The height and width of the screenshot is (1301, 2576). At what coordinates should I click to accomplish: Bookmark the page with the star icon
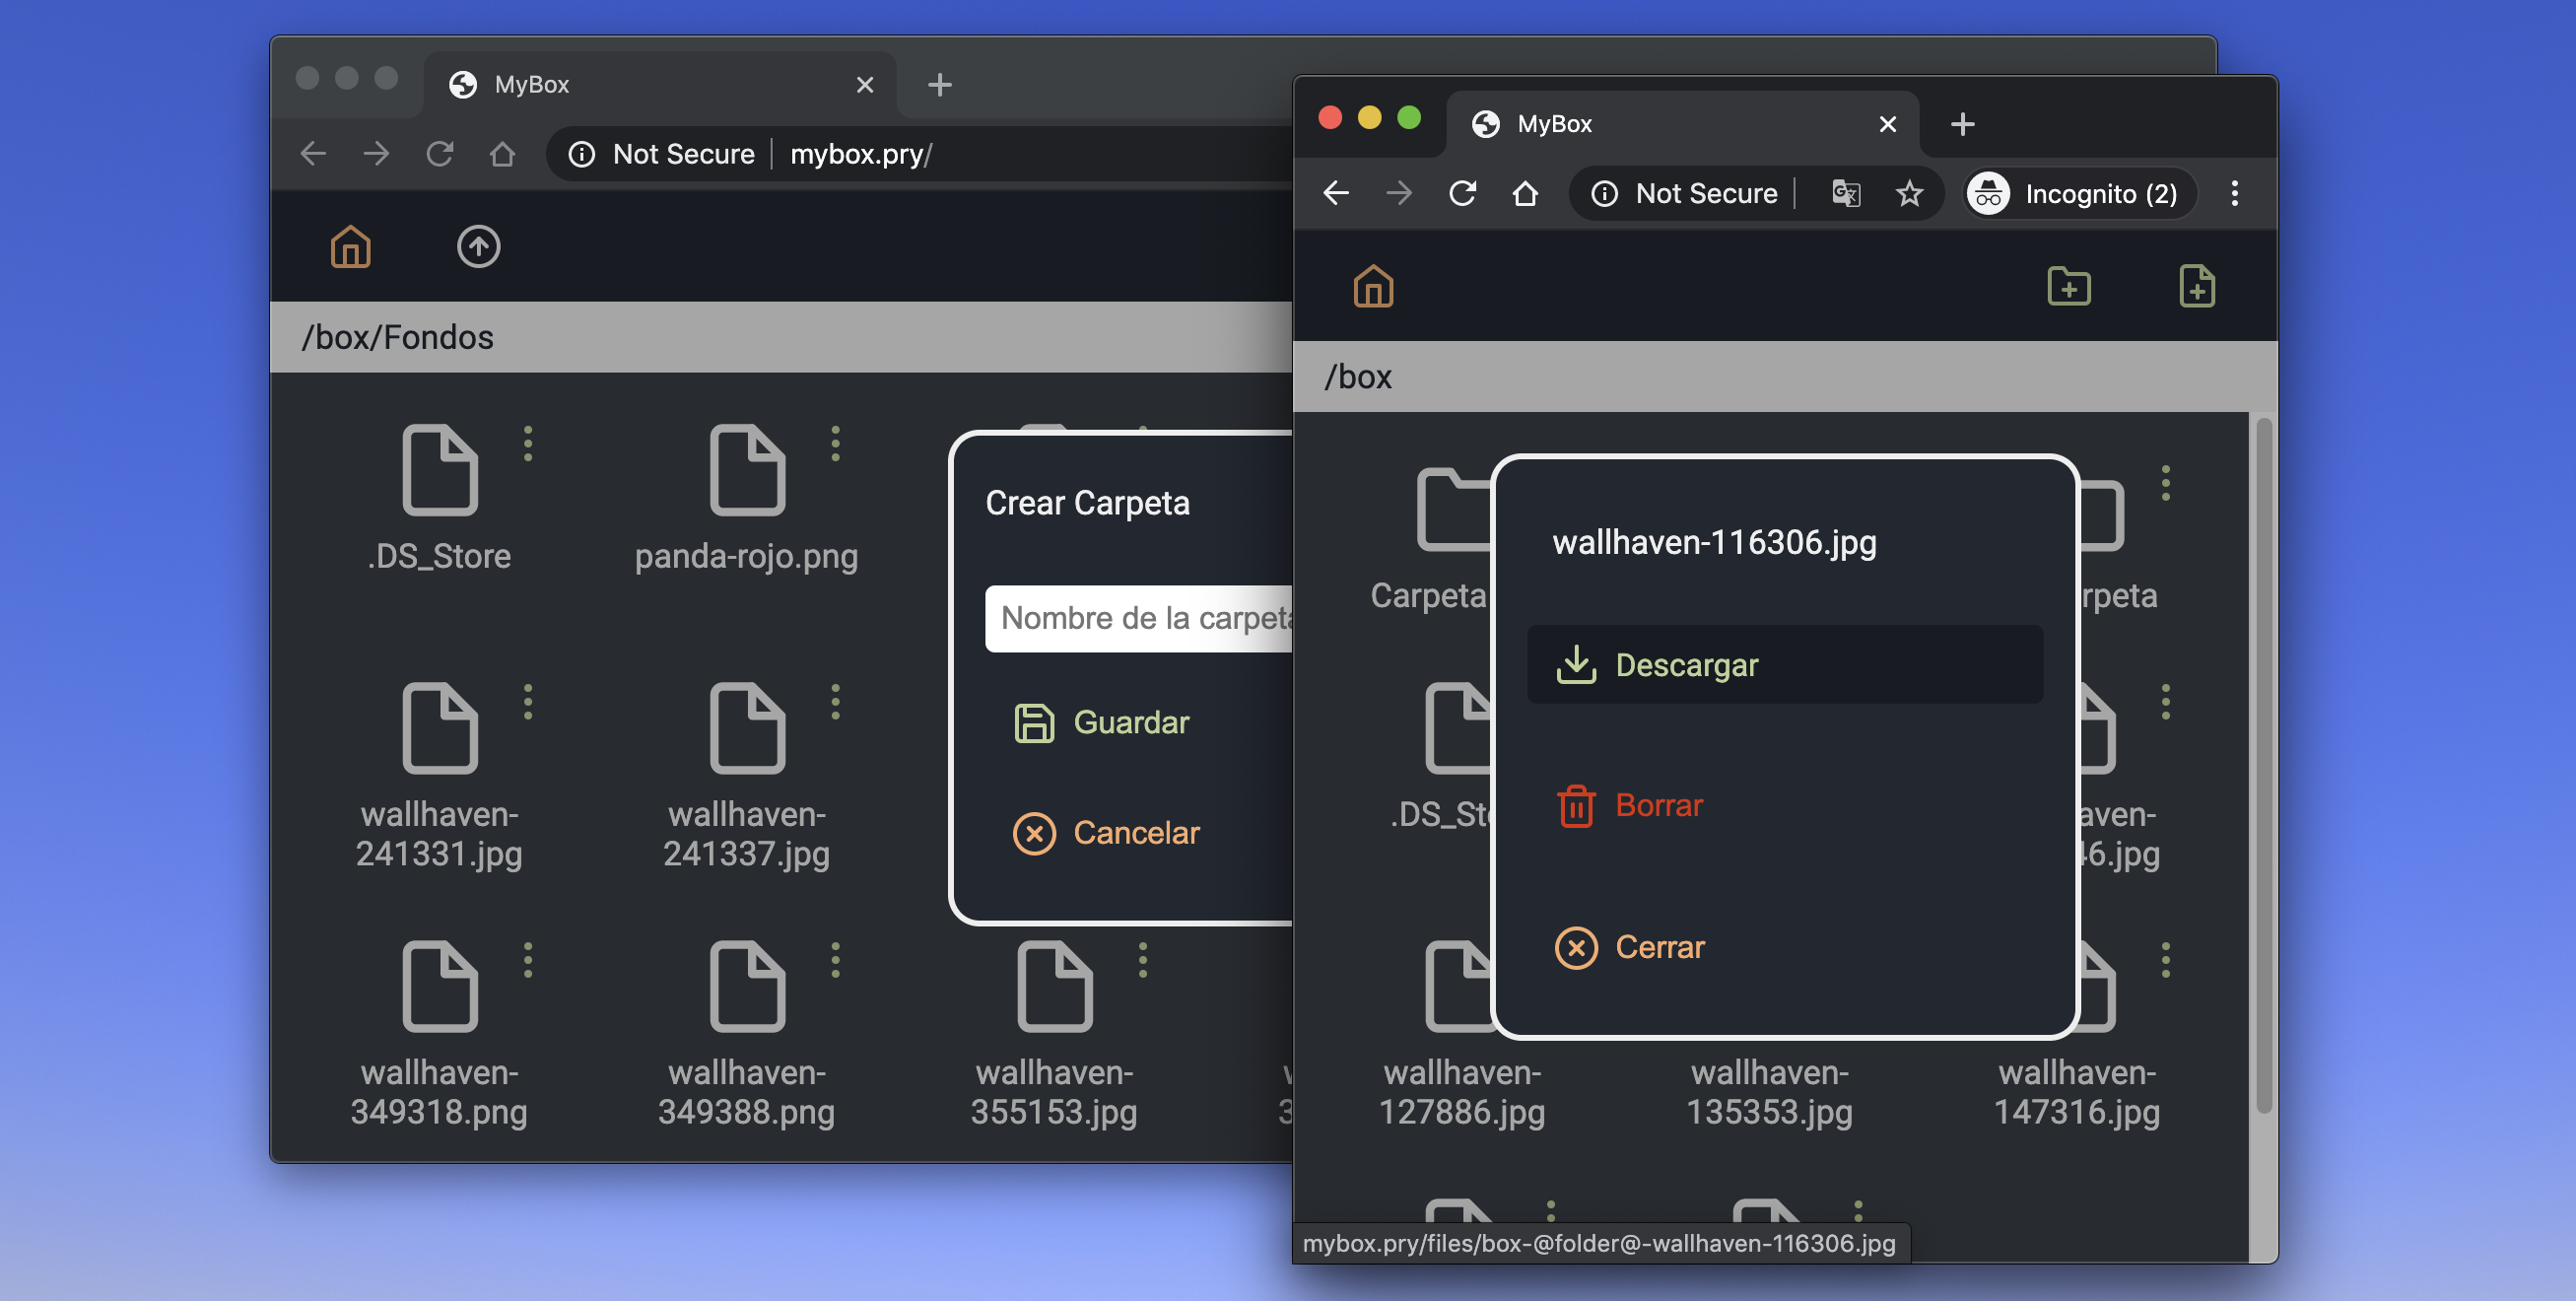click(x=1909, y=193)
